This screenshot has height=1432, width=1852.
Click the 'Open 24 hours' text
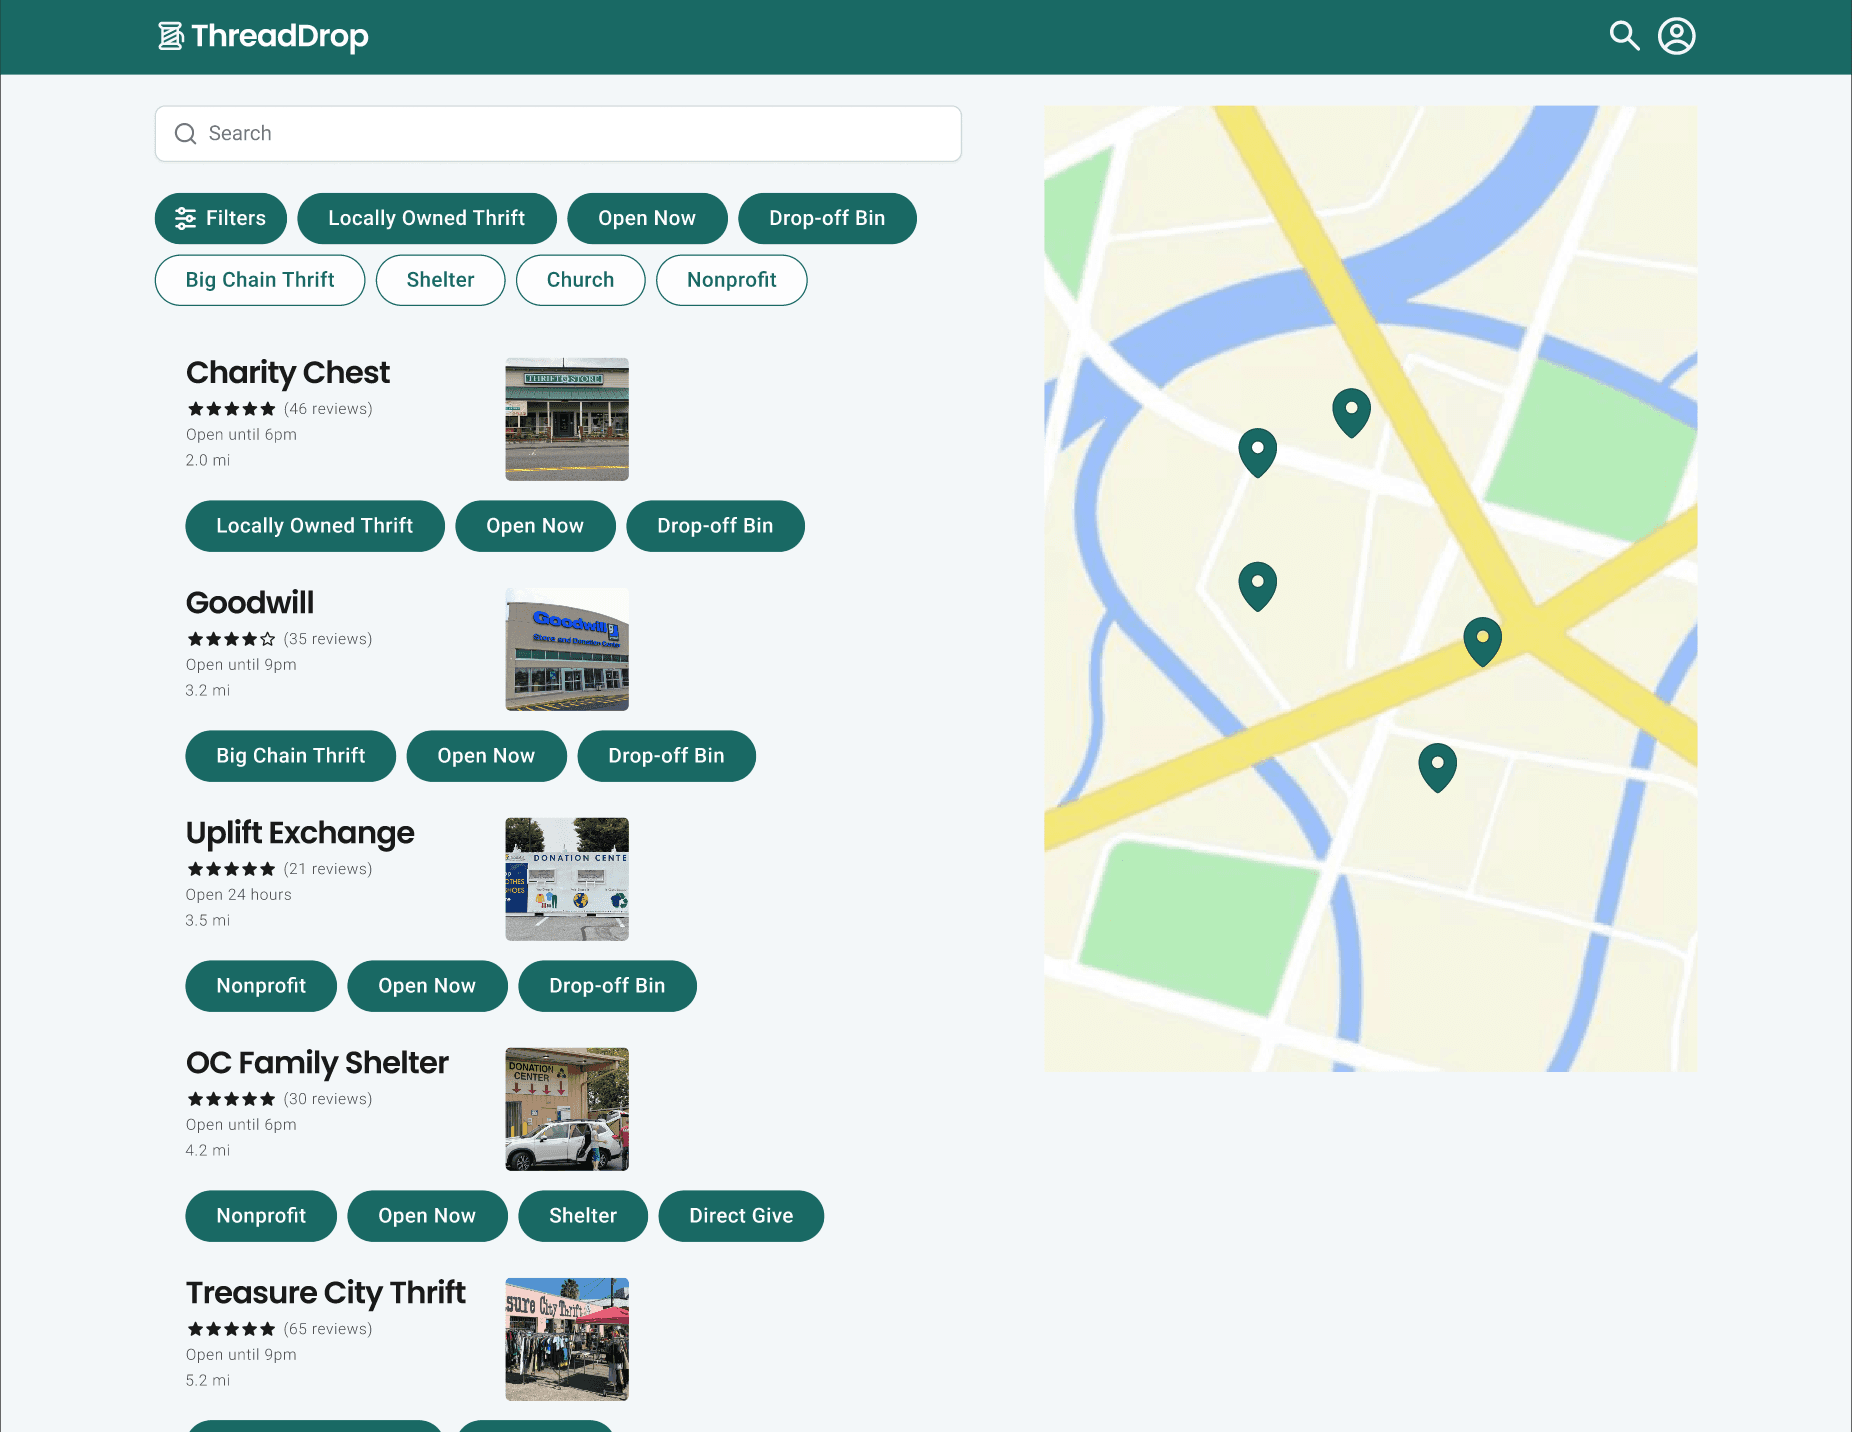coord(239,895)
